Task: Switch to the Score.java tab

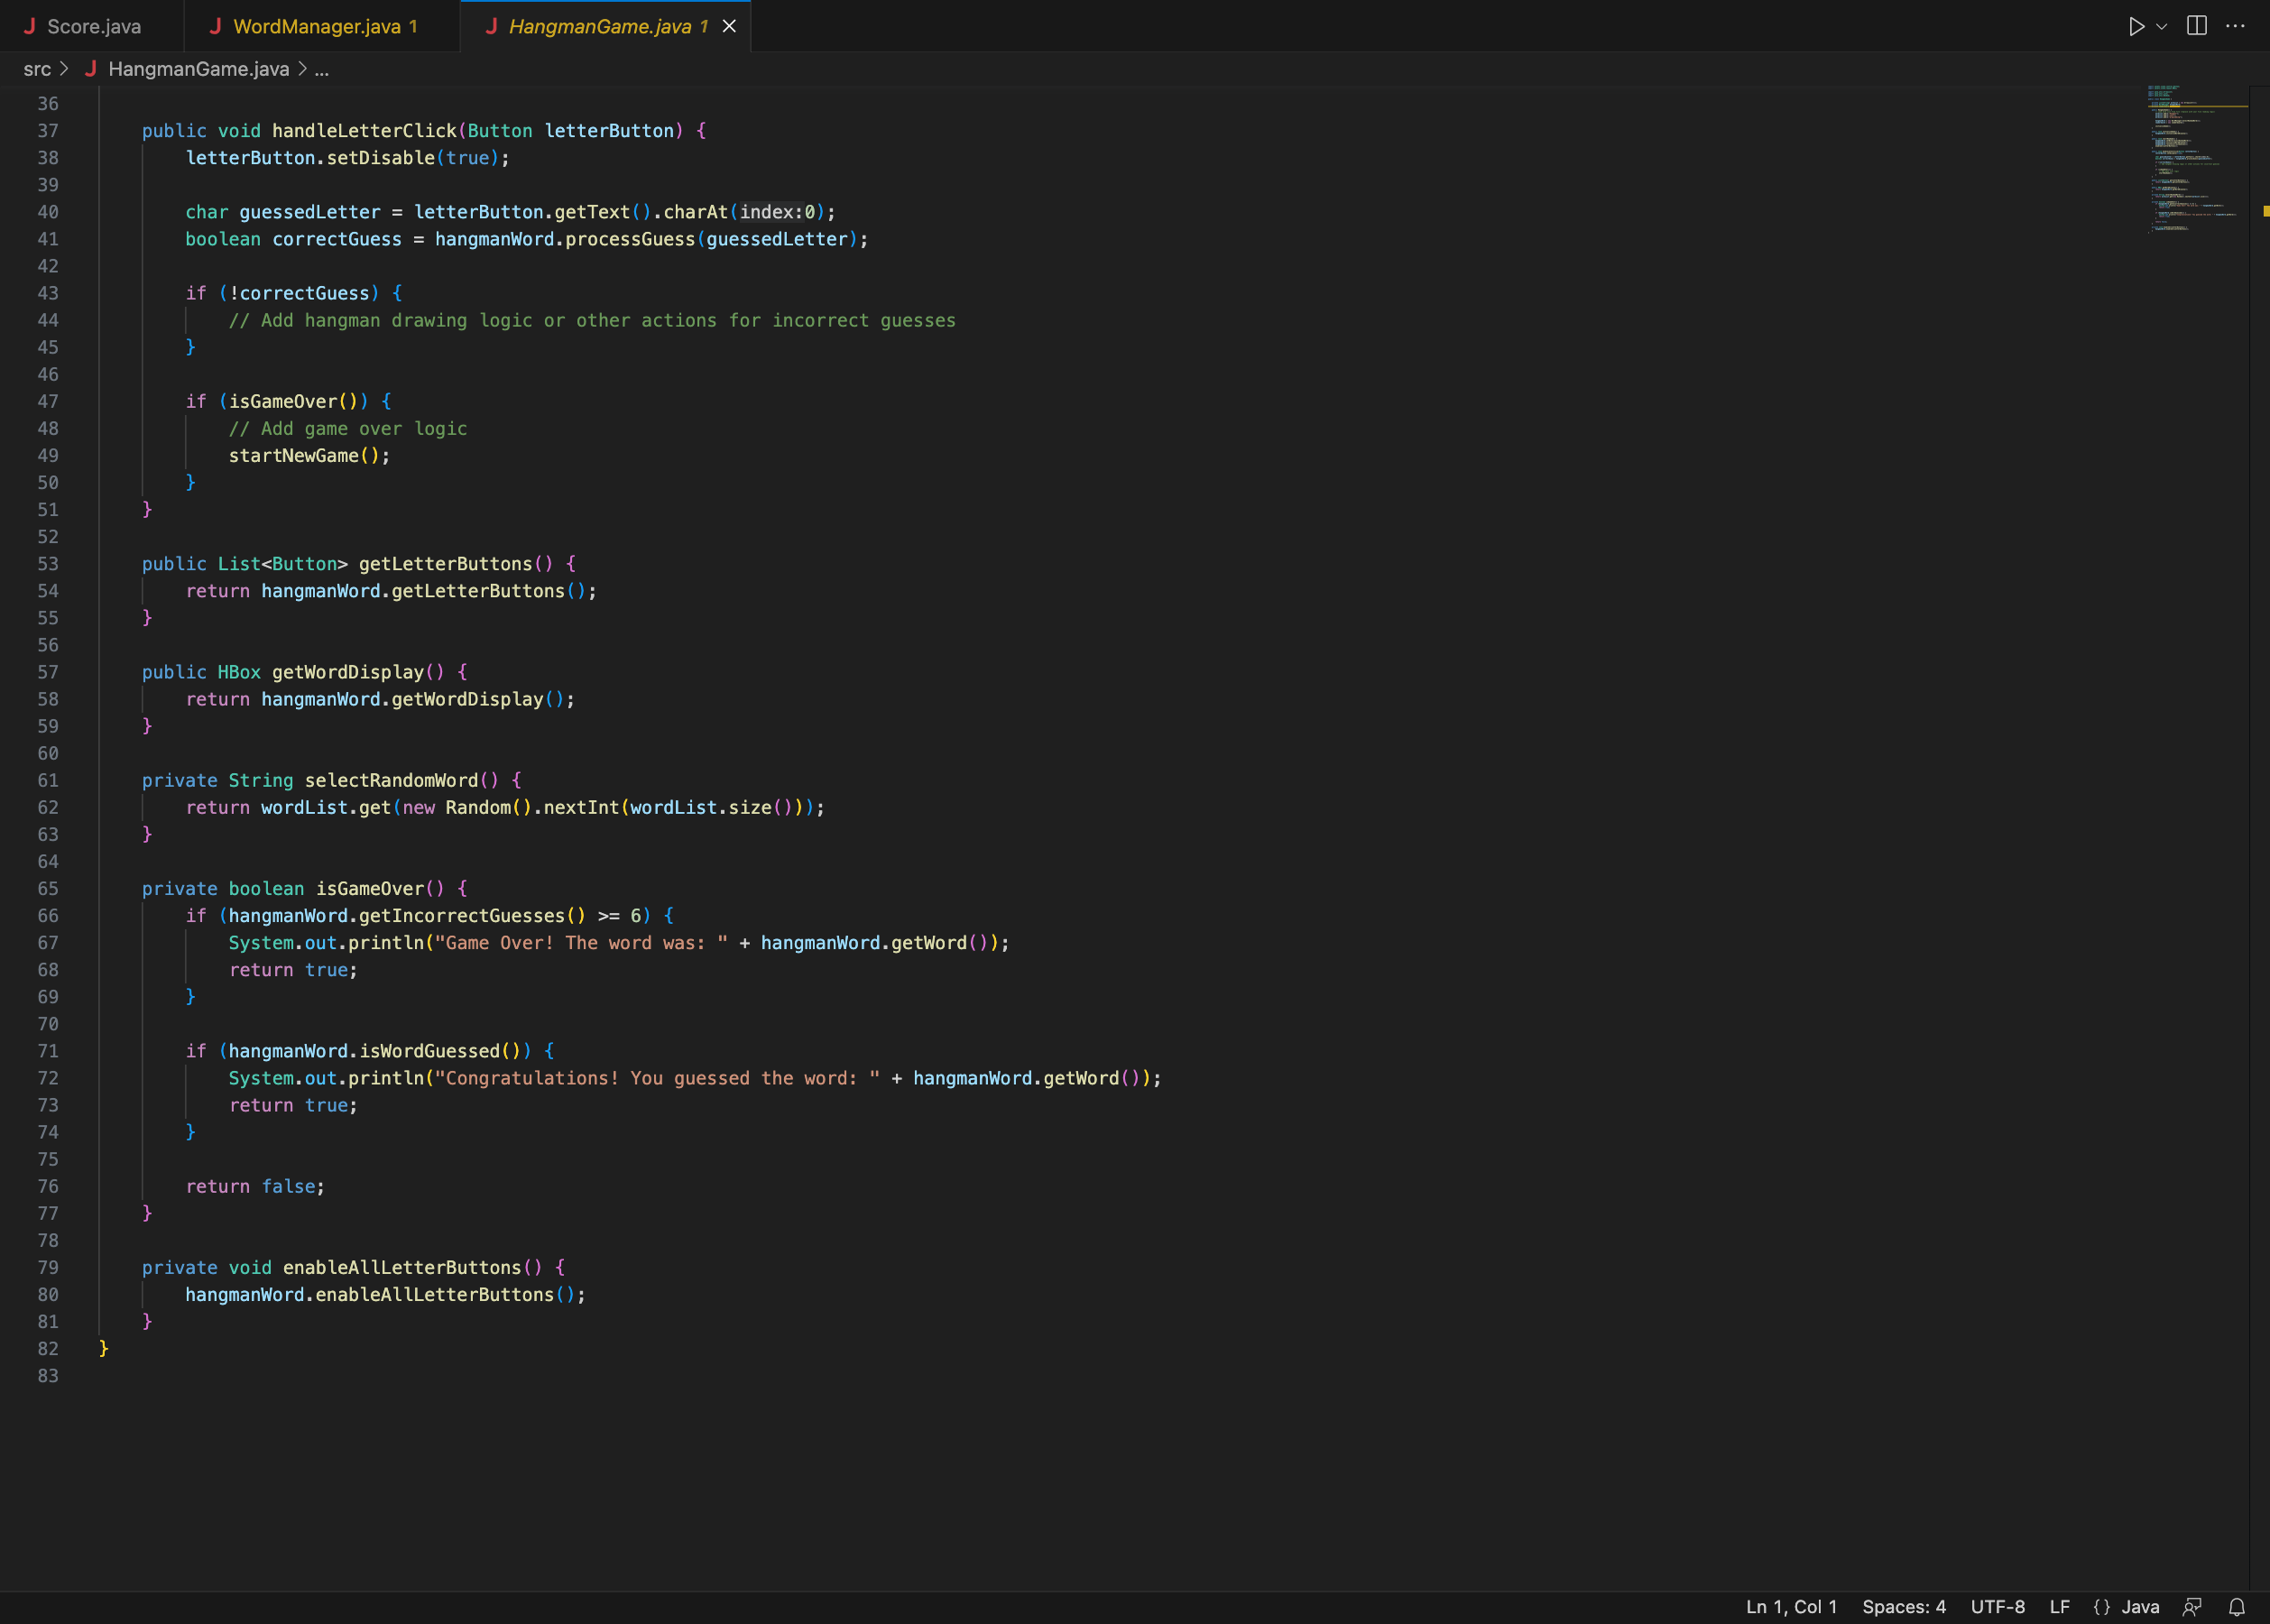Action: tap(93, 26)
